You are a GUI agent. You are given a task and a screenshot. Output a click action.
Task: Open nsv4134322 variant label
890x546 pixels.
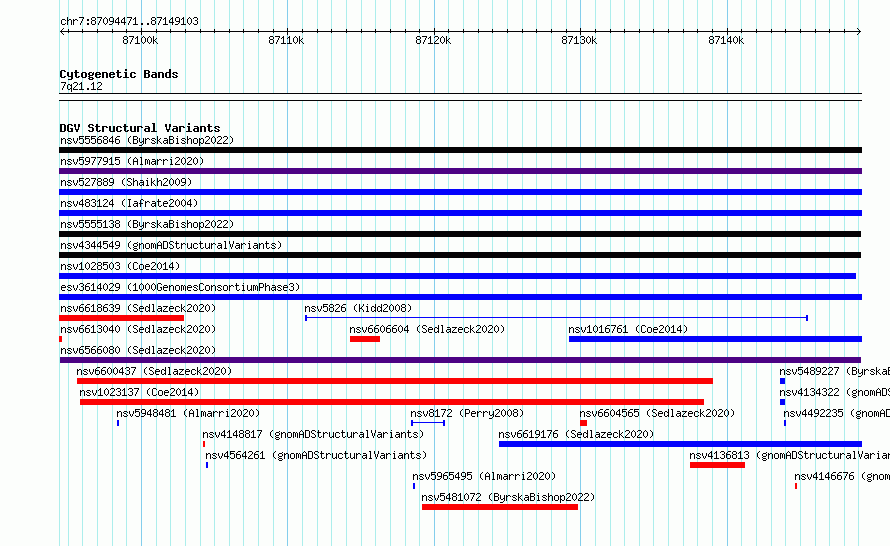[834, 392]
